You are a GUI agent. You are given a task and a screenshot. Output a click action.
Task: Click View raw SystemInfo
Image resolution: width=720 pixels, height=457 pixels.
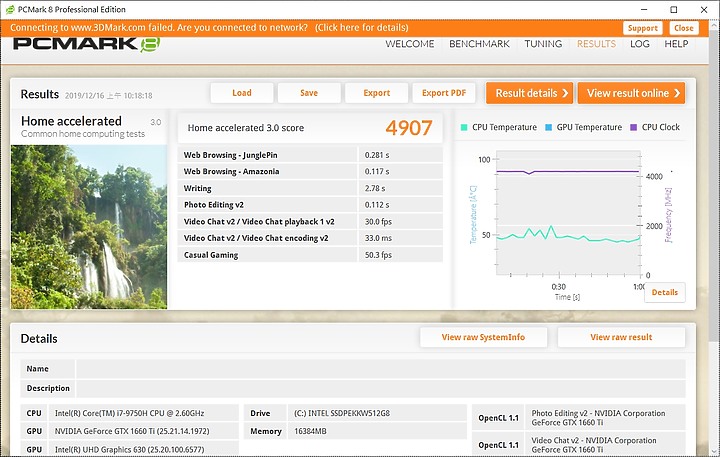point(484,337)
